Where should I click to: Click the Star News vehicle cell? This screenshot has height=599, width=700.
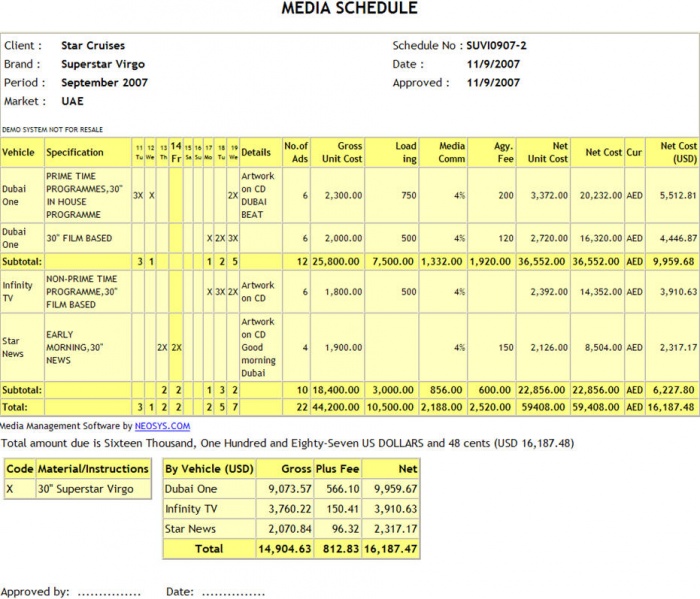(22, 347)
